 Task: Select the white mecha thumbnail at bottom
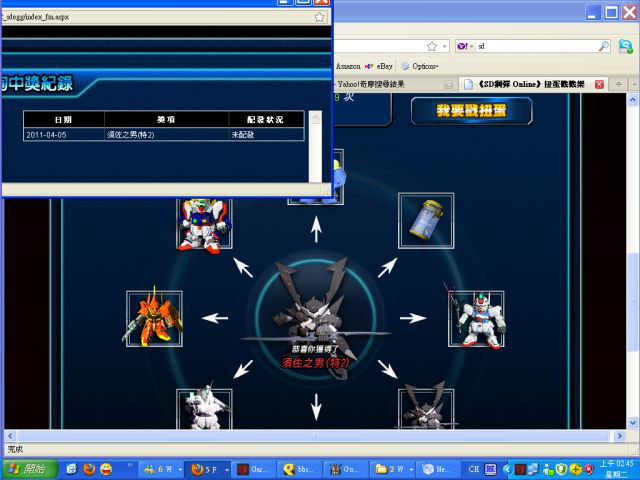tap(204, 409)
